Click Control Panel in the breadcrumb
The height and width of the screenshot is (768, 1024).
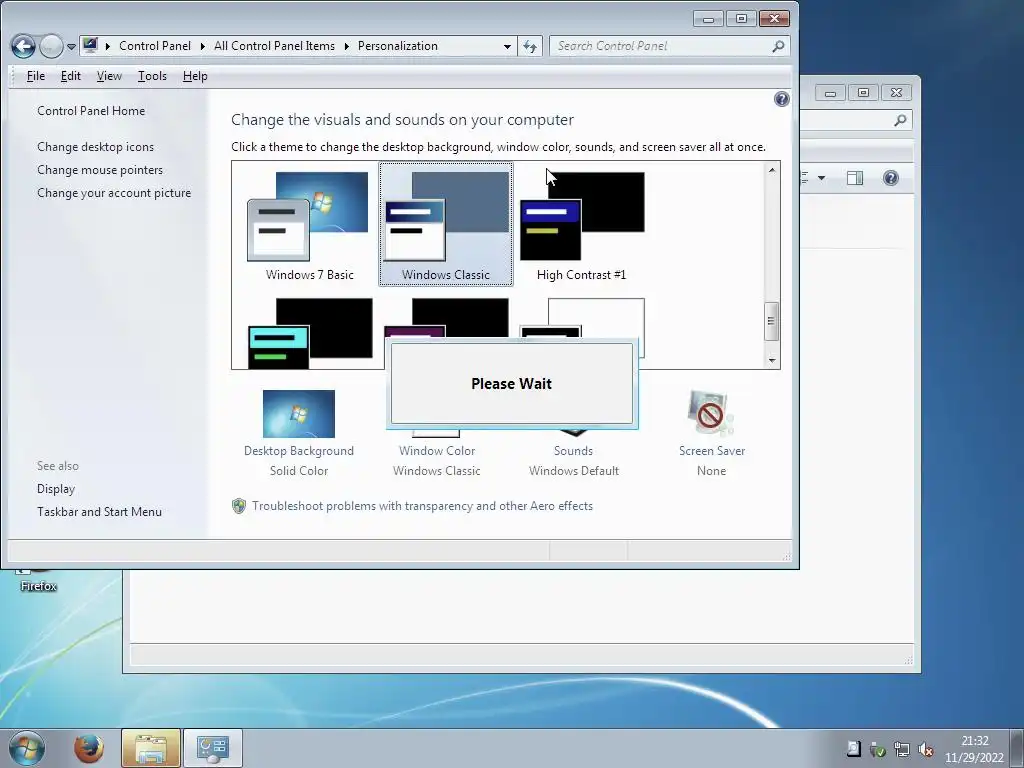tap(155, 46)
